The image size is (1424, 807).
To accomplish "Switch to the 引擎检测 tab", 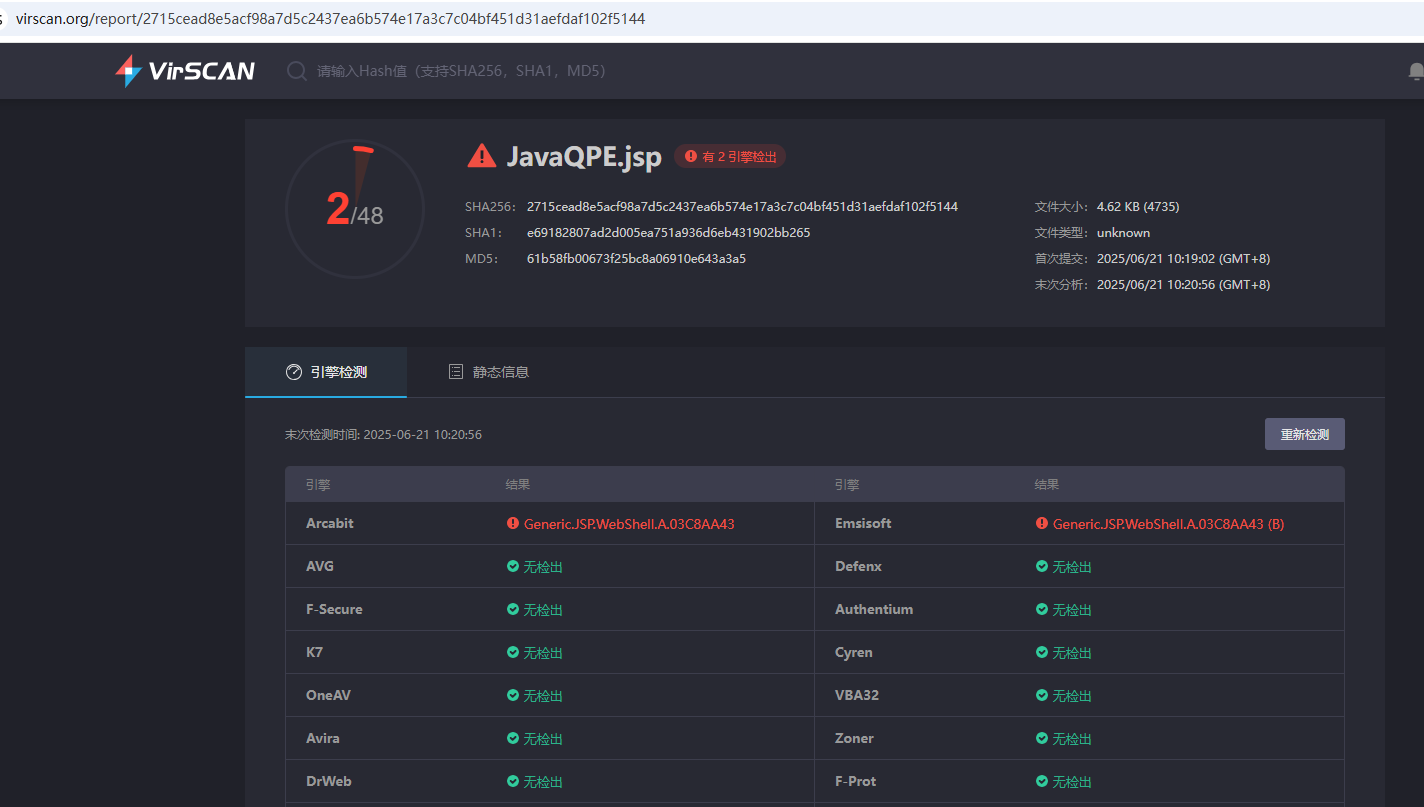I will click(x=326, y=372).
